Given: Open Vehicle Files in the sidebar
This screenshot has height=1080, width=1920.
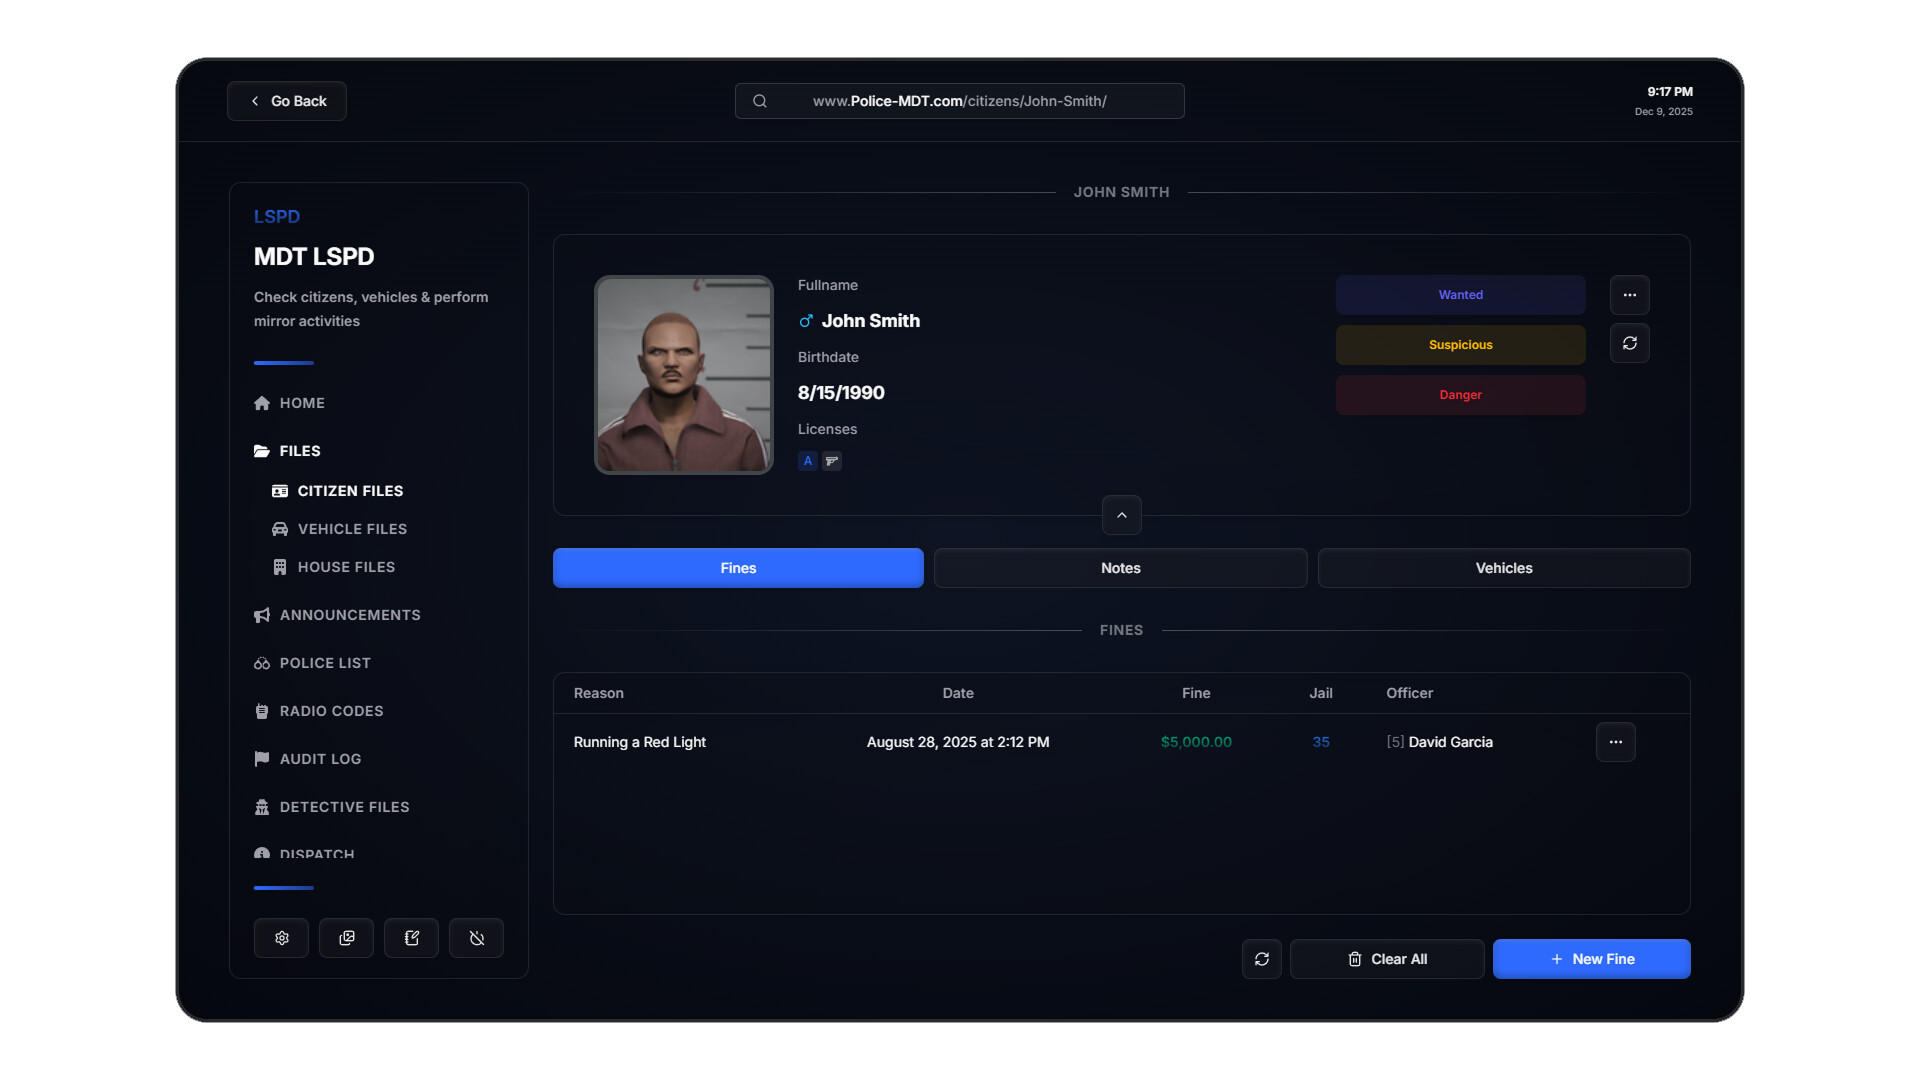Looking at the screenshot, I should click(351, 529).
